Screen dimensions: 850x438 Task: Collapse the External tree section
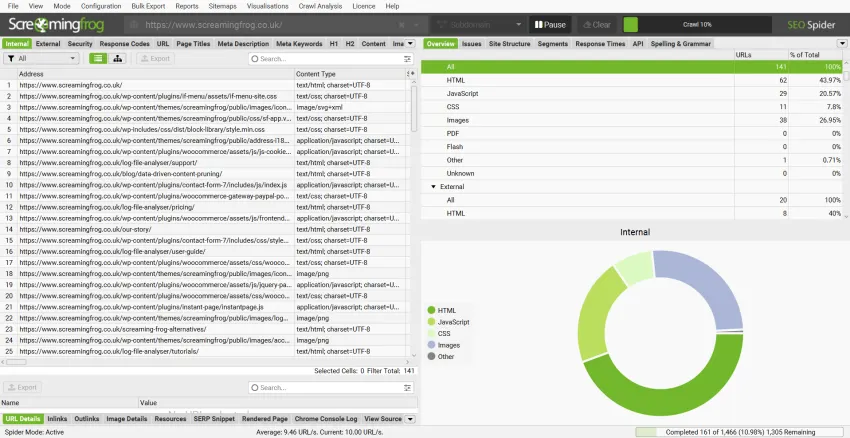[x=434, y=187]
